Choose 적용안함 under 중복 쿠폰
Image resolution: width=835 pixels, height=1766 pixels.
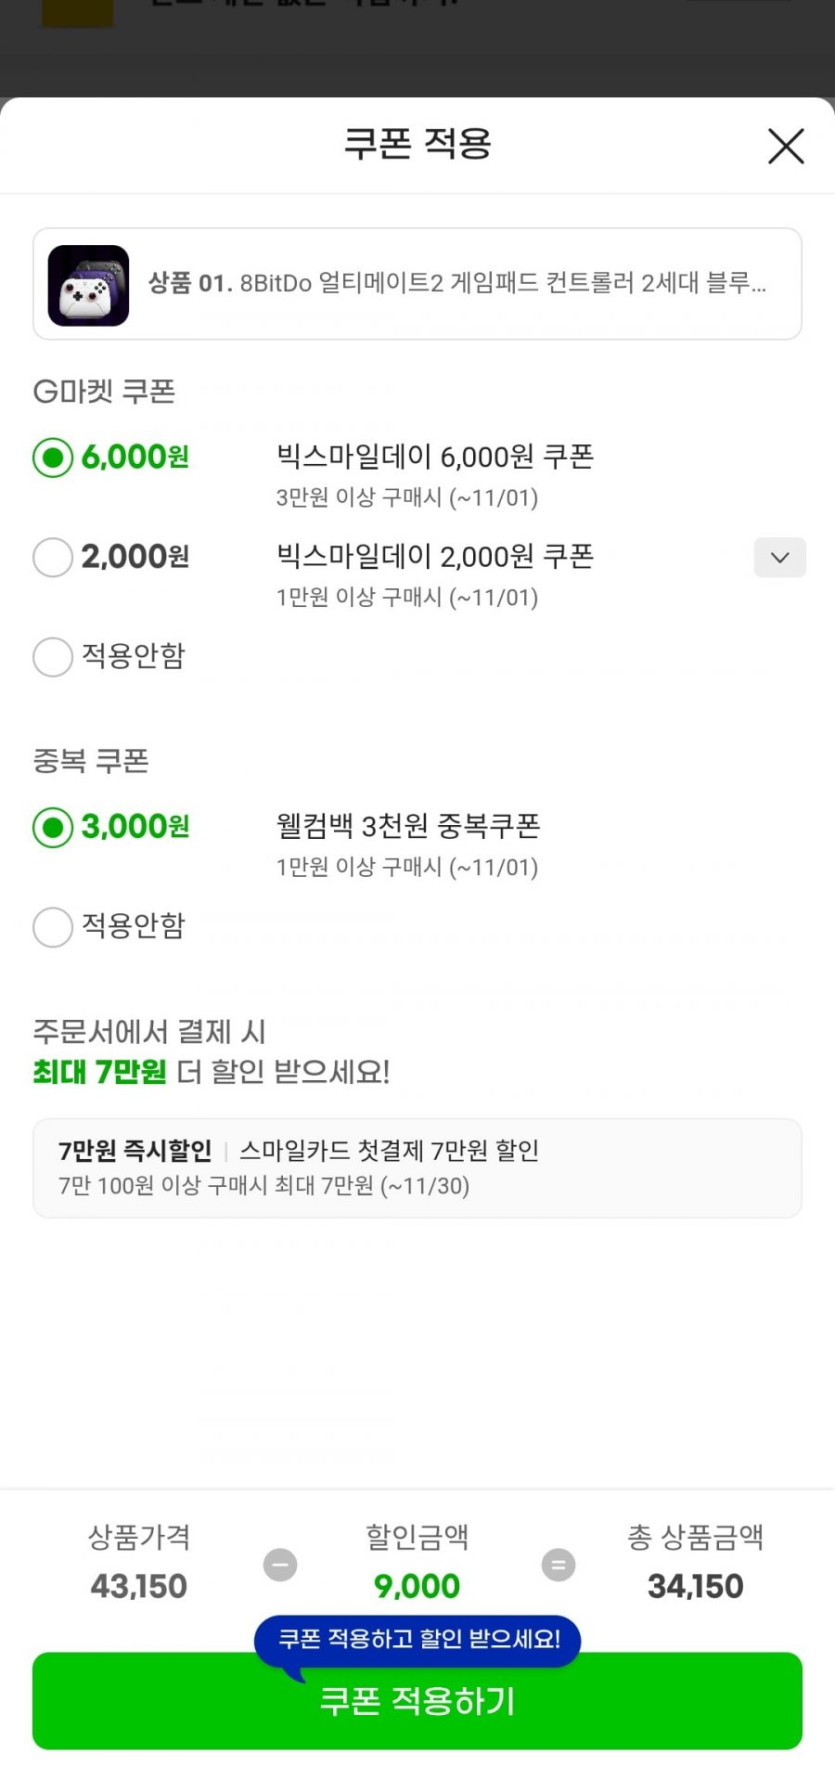(53, 927)
